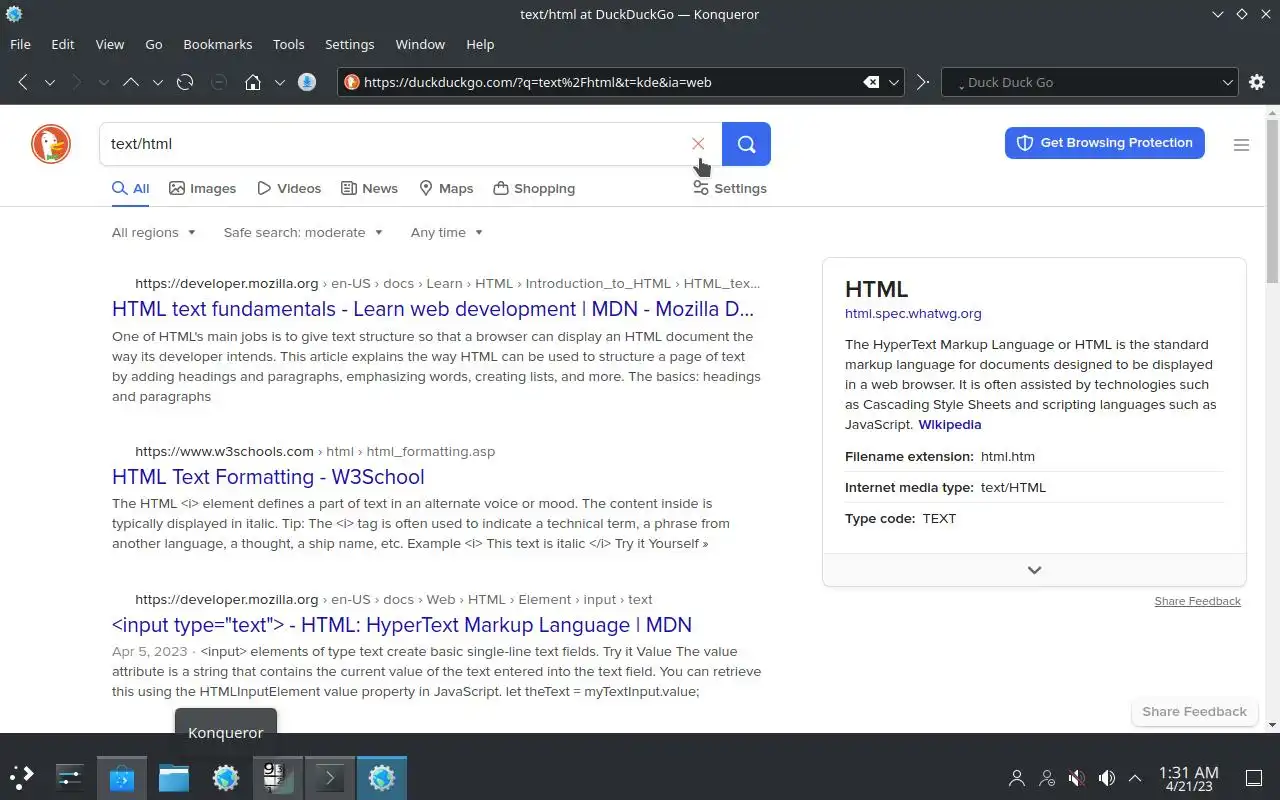Open the All regions dropdown
The width and height of the screenshot is (1280, 800).
(x=154, y=232)
